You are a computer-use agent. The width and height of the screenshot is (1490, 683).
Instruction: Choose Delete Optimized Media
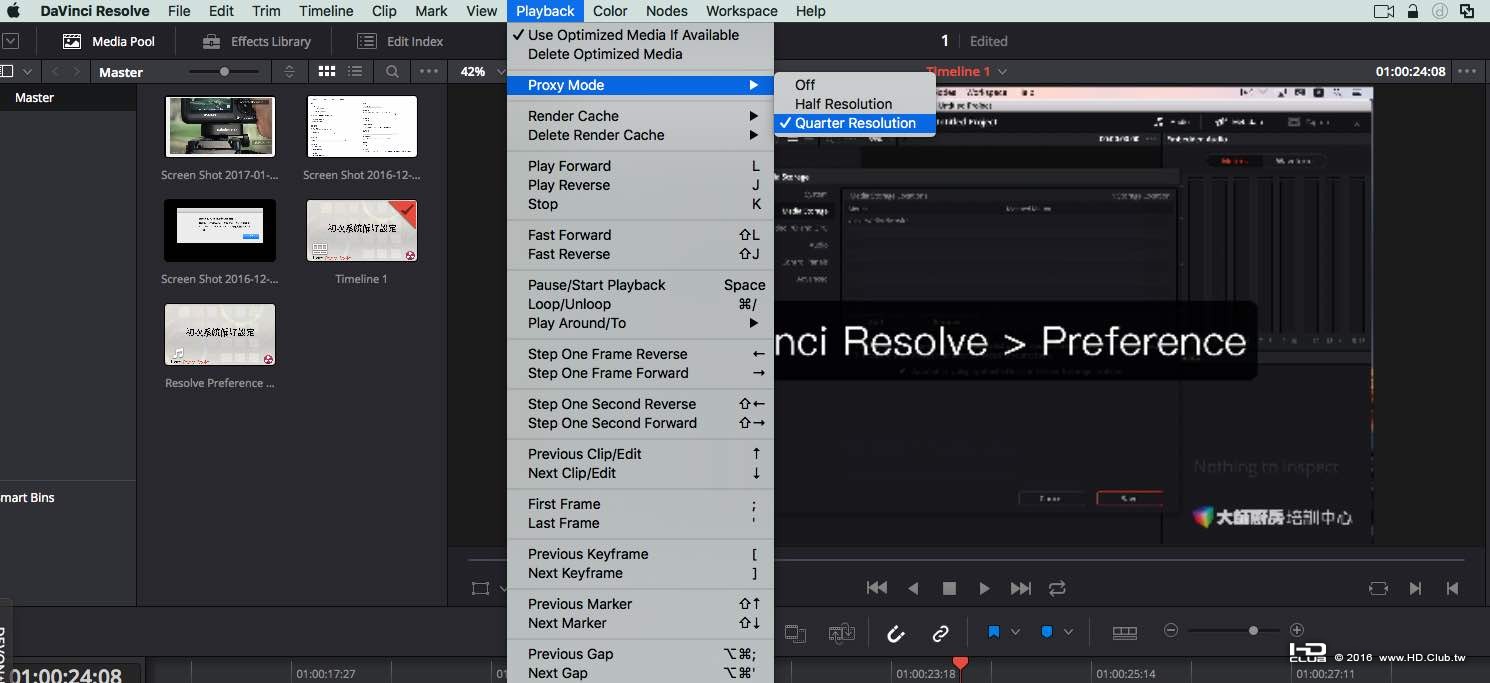coord(640,54)
